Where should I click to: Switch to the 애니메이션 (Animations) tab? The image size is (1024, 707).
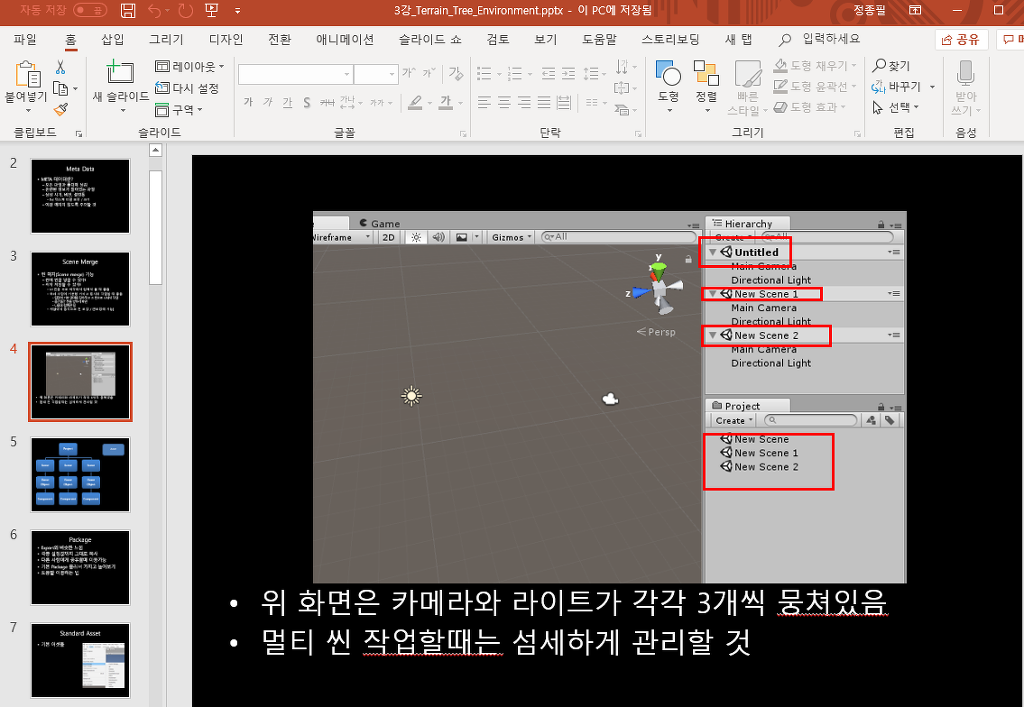point(345,40)
